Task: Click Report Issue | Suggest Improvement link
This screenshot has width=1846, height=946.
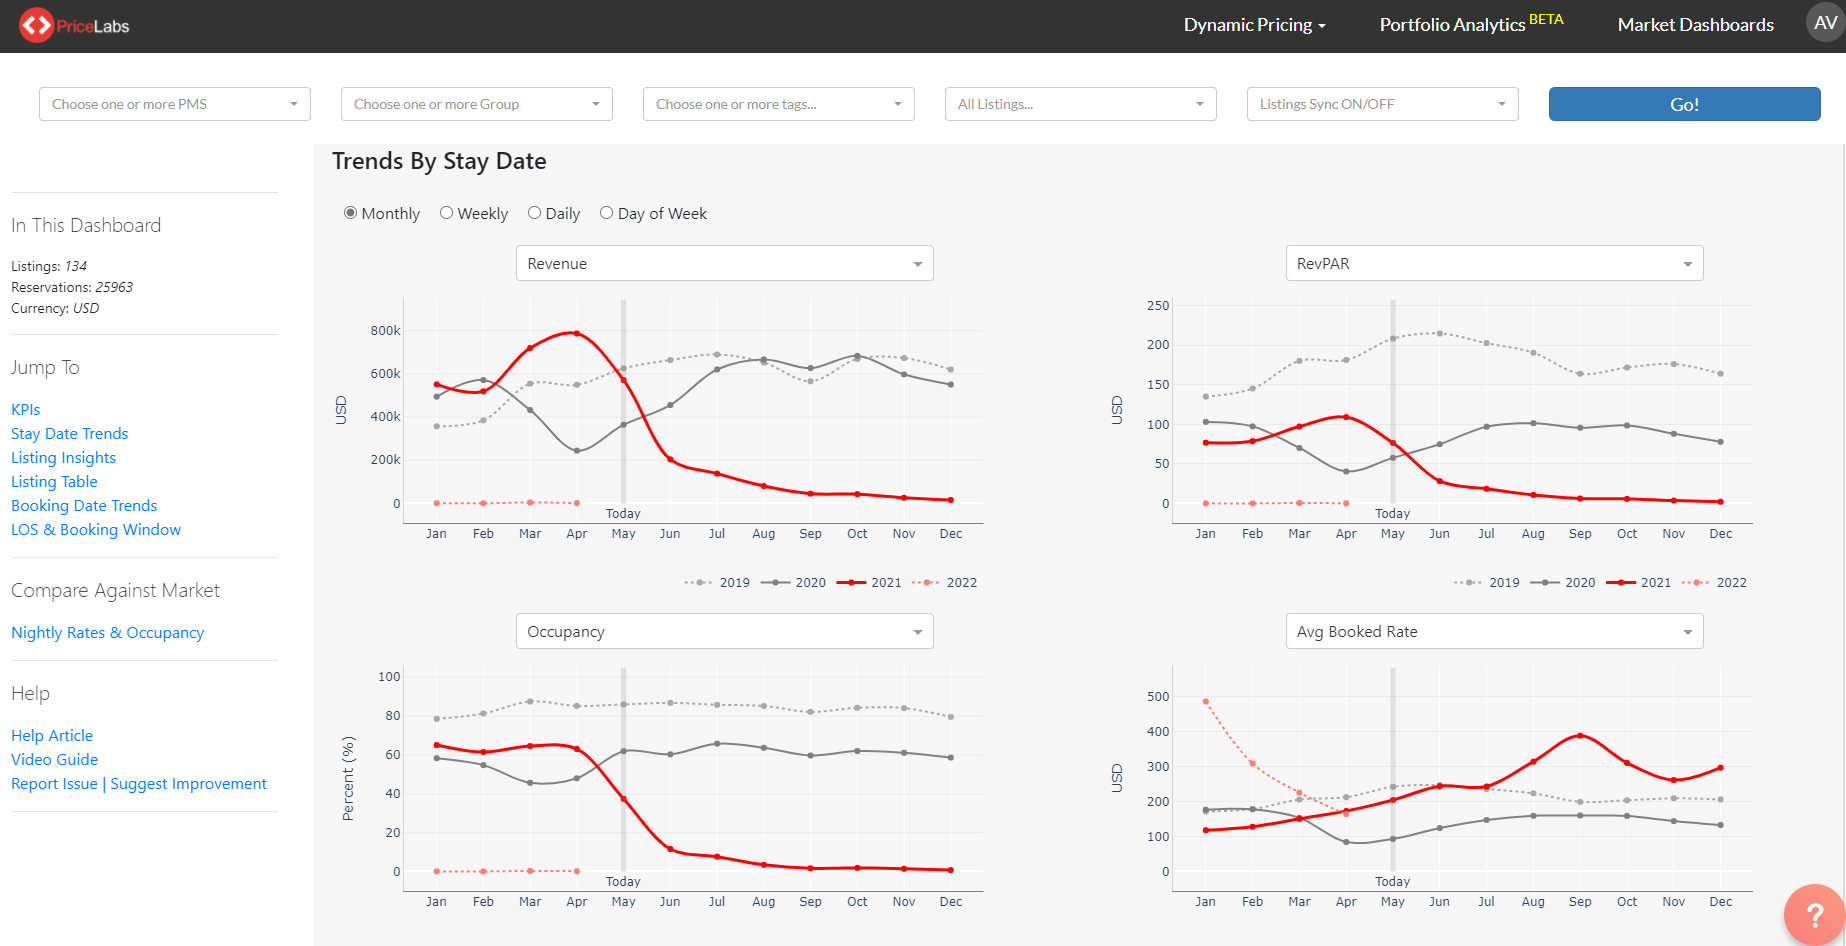Action: tap(139, 783)
